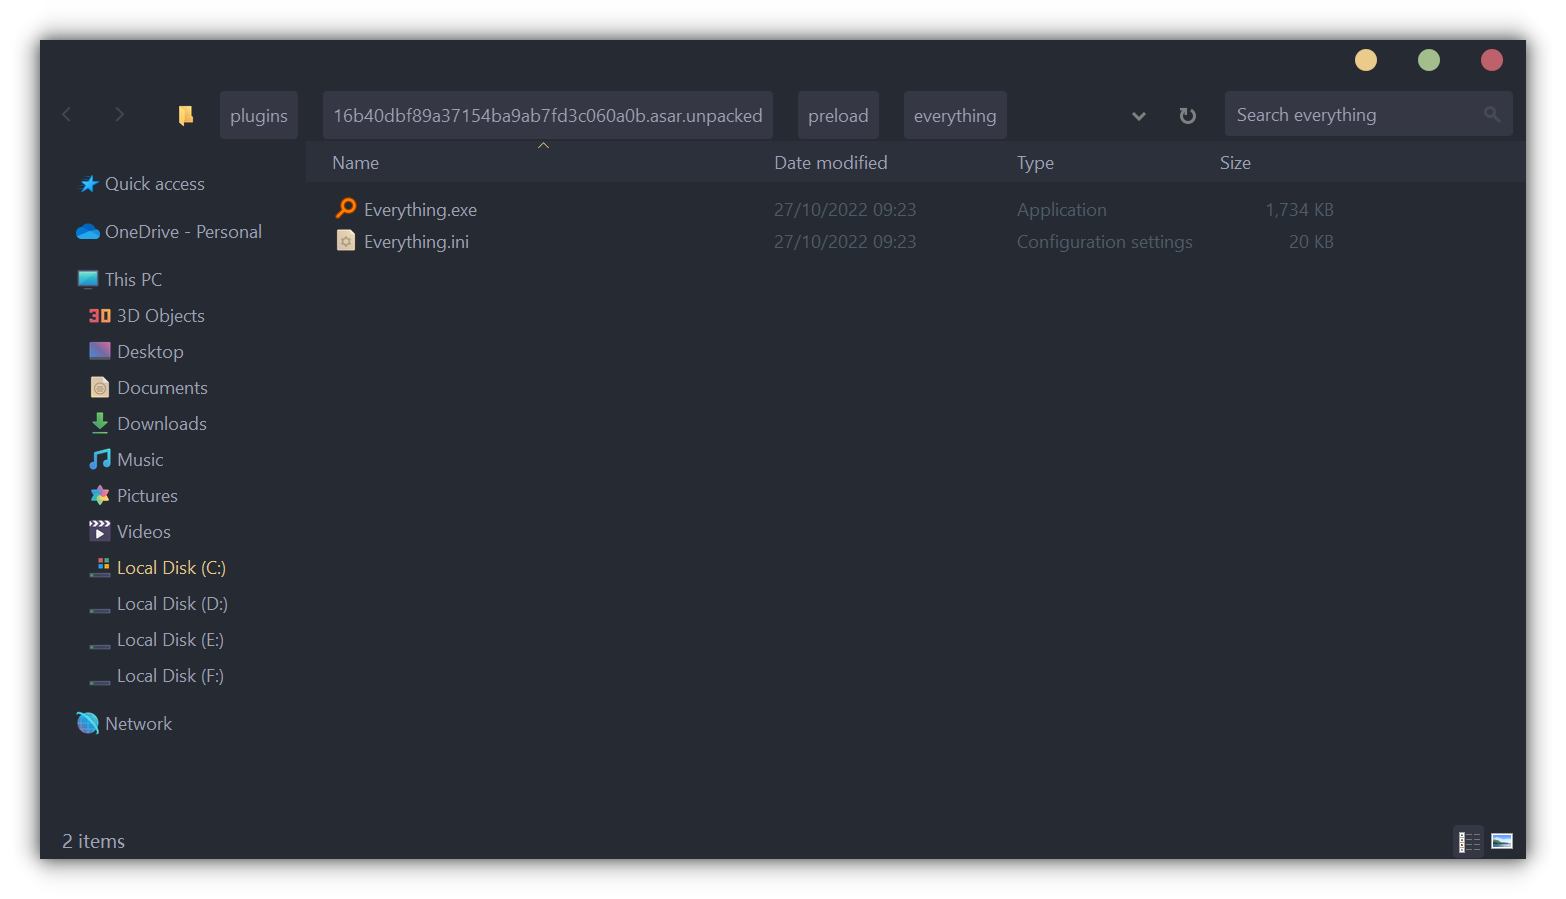This screenshot has width=1566, height=899.
Task: Click the Configuration settings type cell
Action: click(1105, 242)
